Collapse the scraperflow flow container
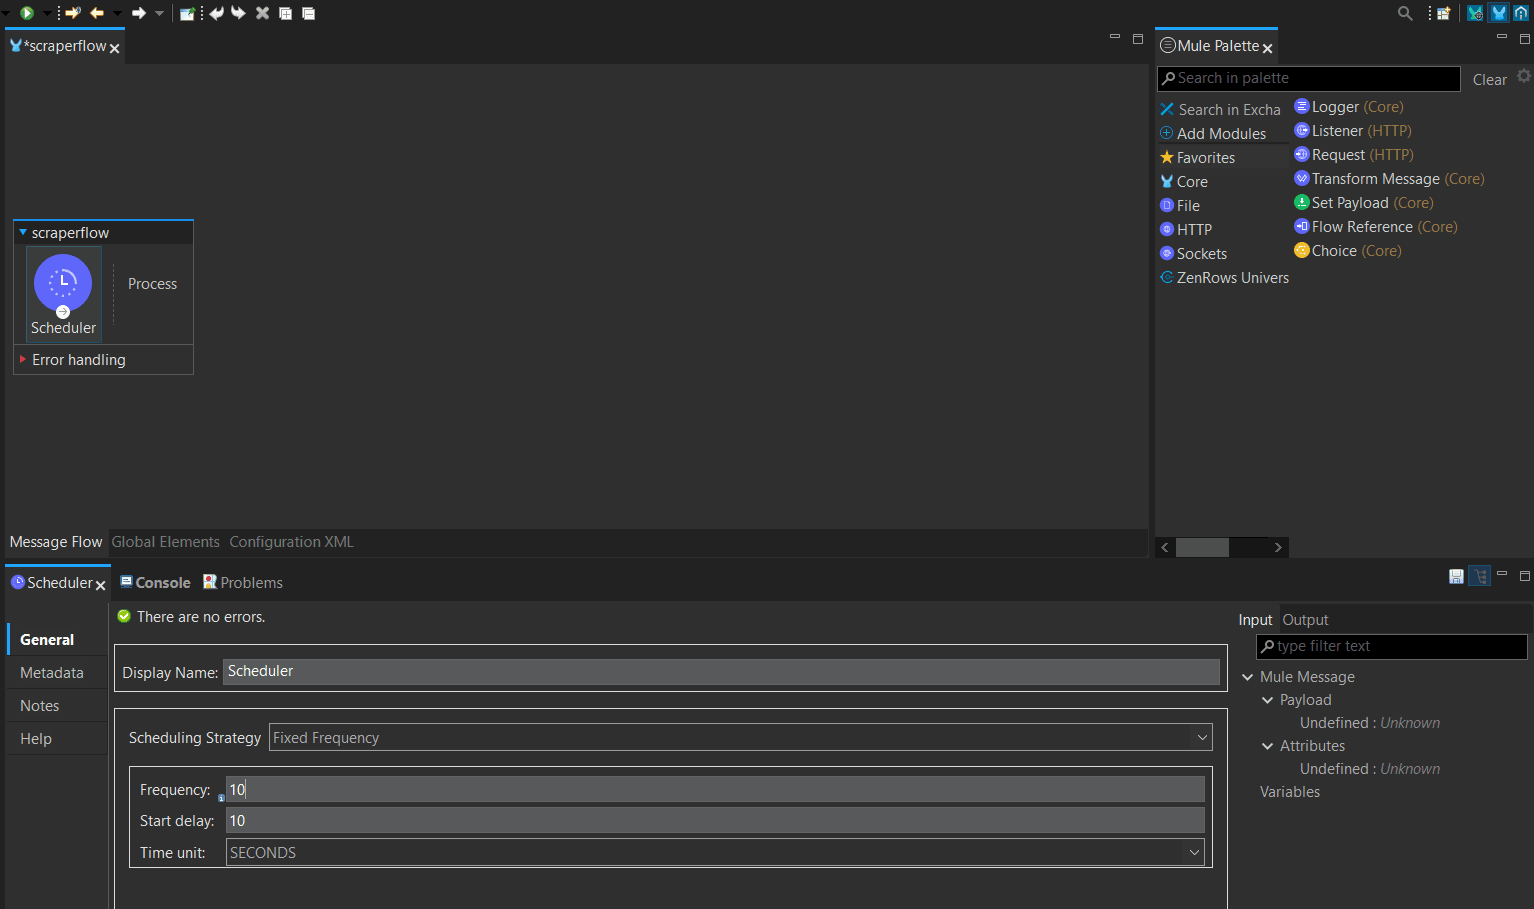The width and height of the screenshot is (1534, 909). coord(23,232)
